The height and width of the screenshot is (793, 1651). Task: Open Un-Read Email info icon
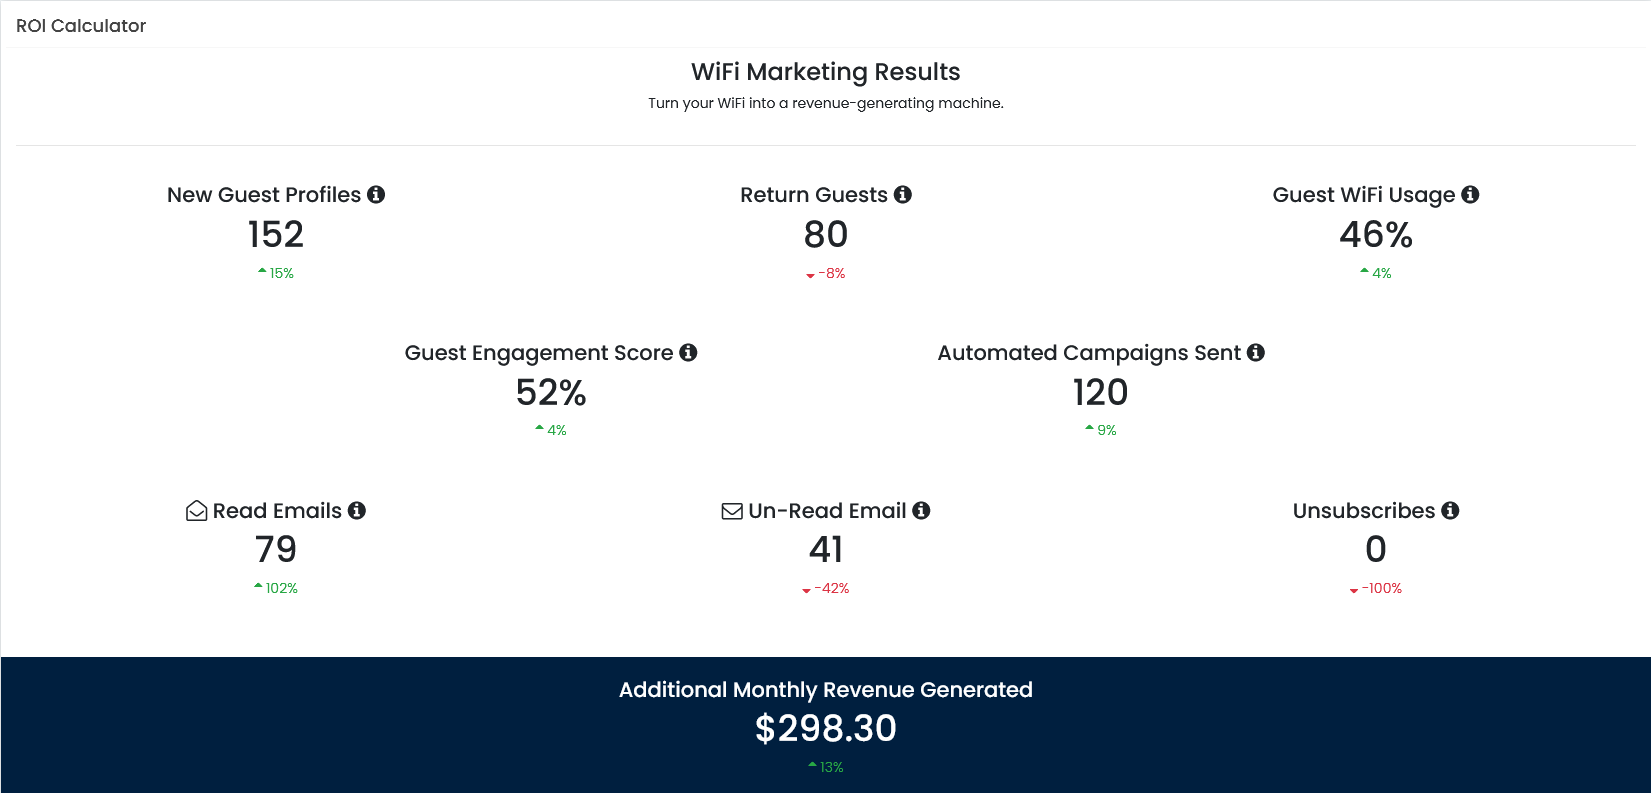coord(921,510)
